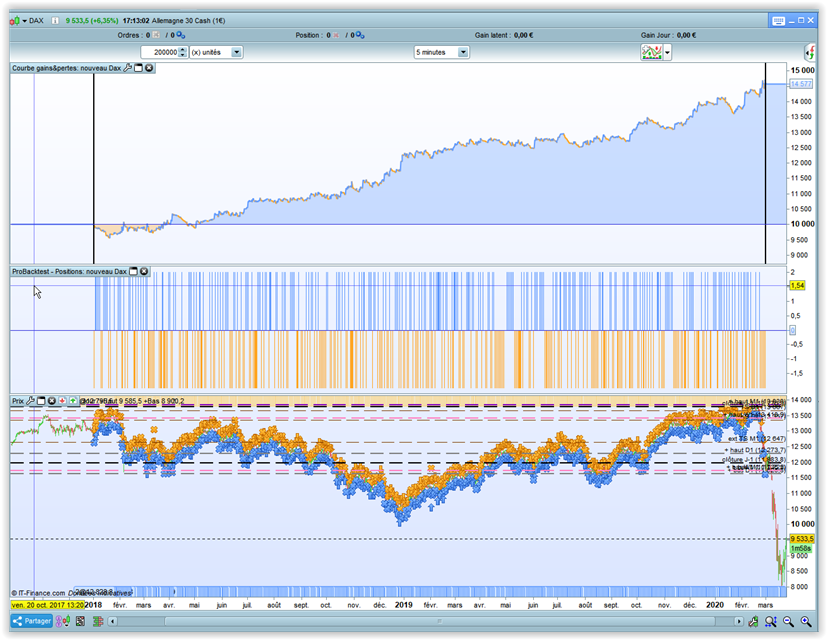
Task: Zoom in with the plus magnifier
Action: [806, 622]
